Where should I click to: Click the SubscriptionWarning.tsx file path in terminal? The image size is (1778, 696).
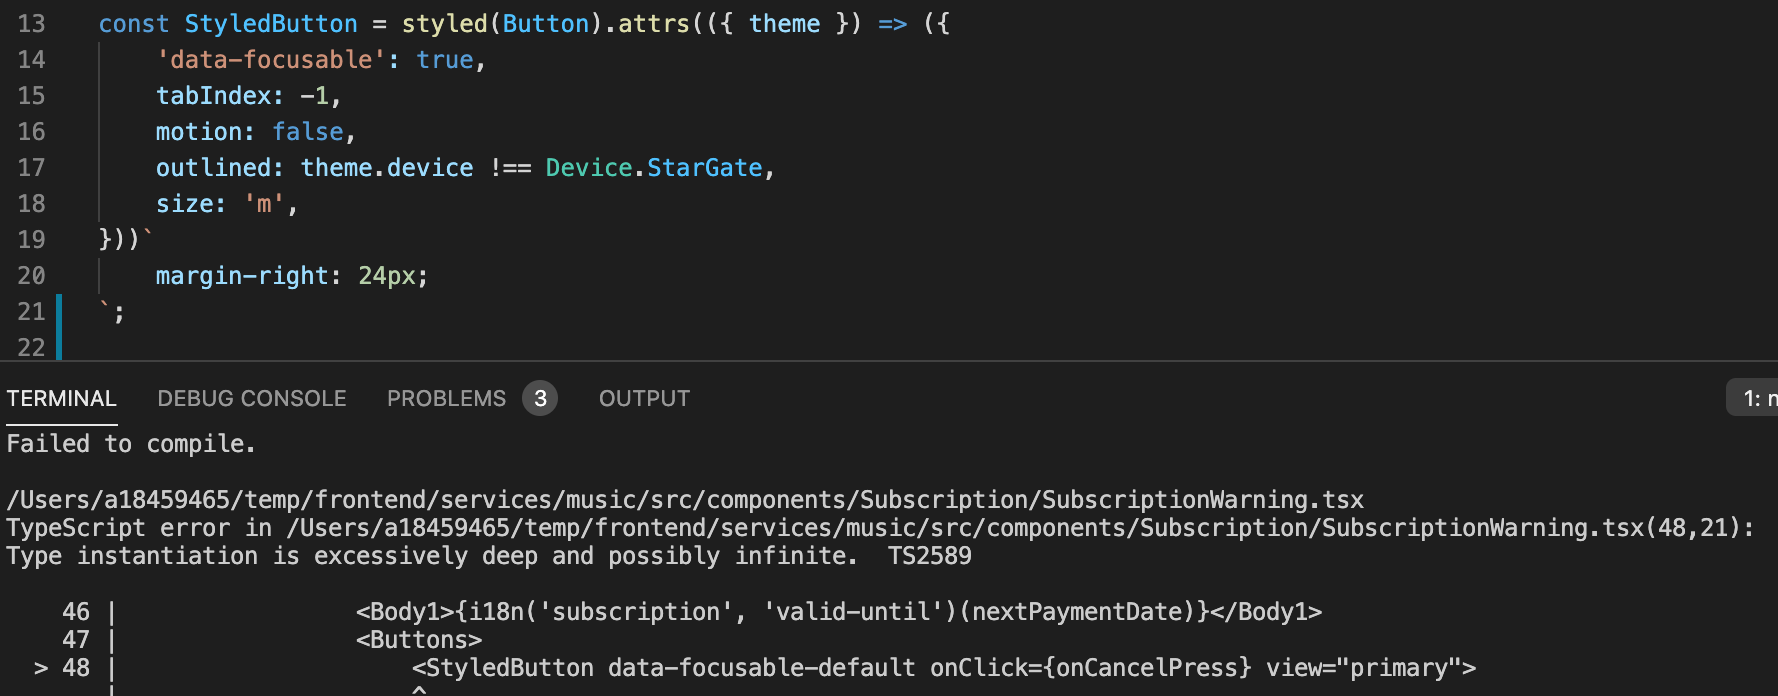tap(686, 499)
